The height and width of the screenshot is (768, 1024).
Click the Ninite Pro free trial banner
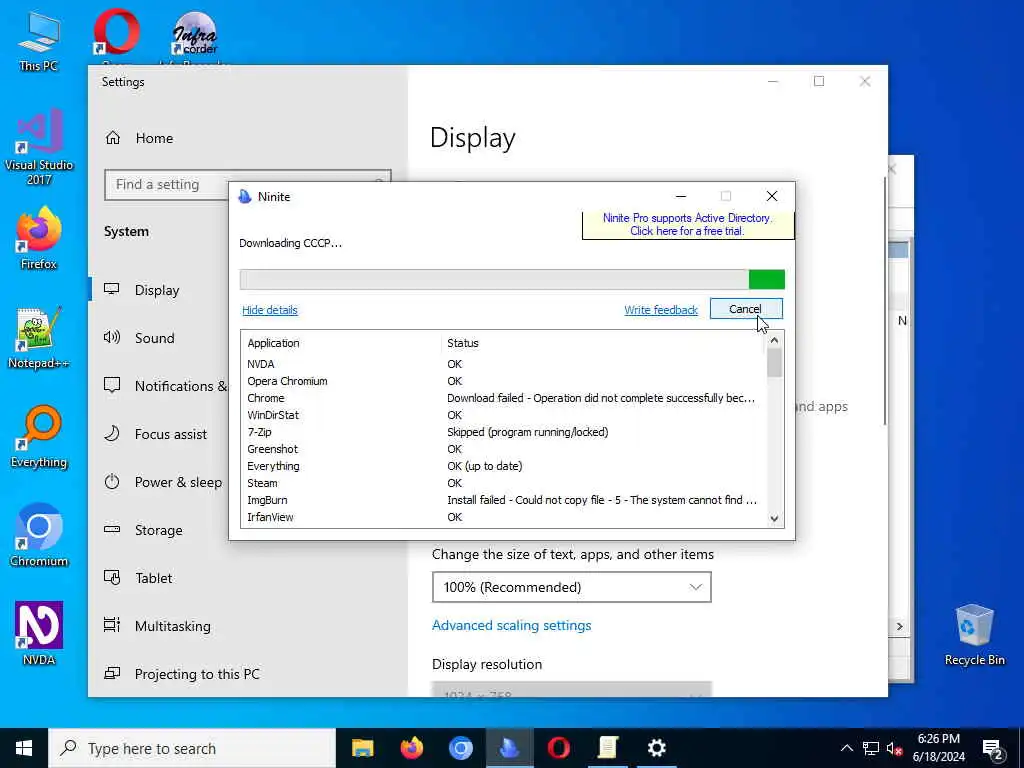click(688, 225)
